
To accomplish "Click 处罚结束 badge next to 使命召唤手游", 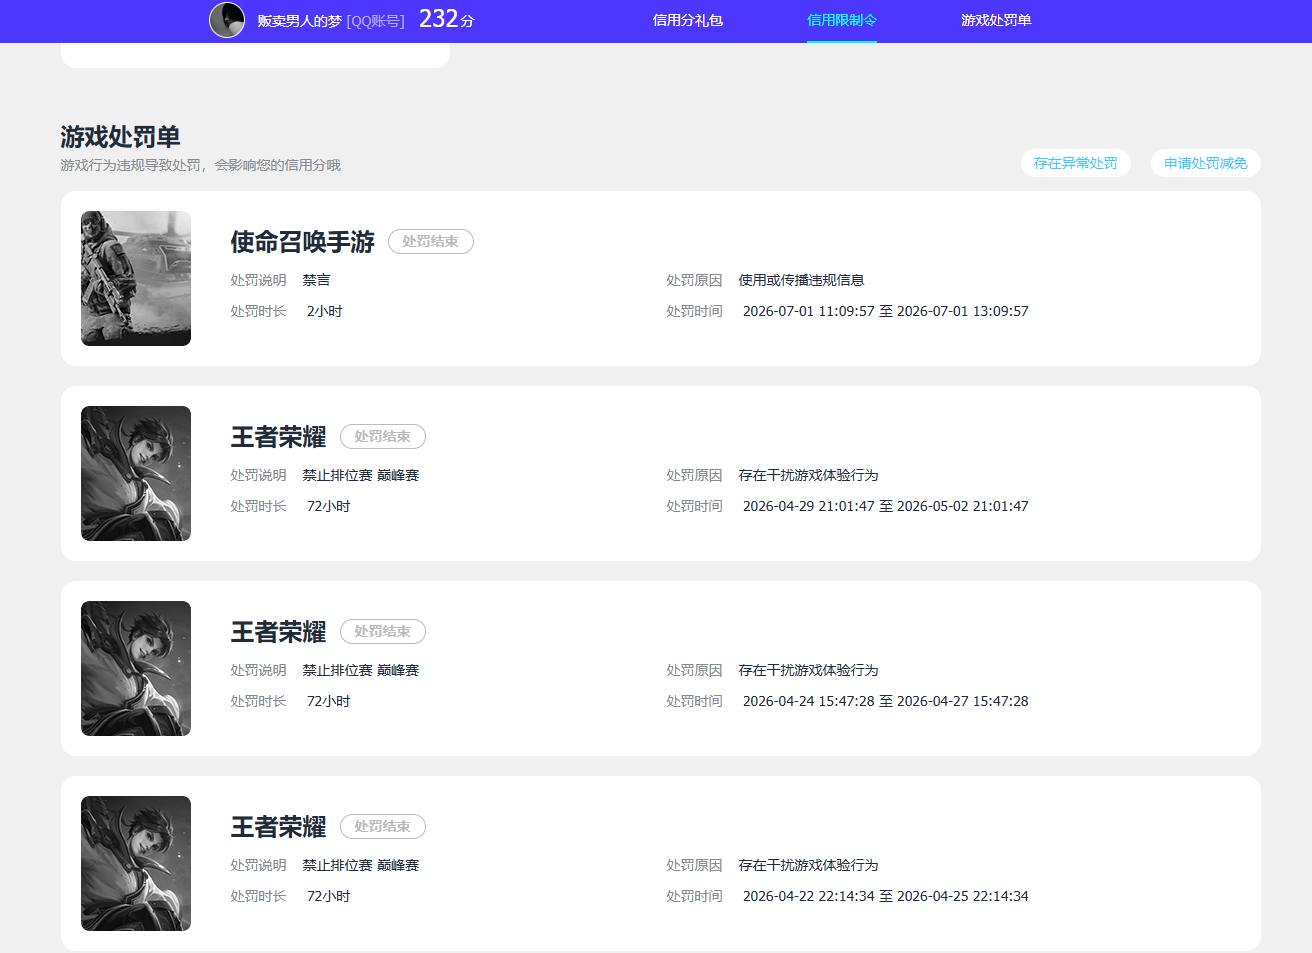I will [431, 241].
